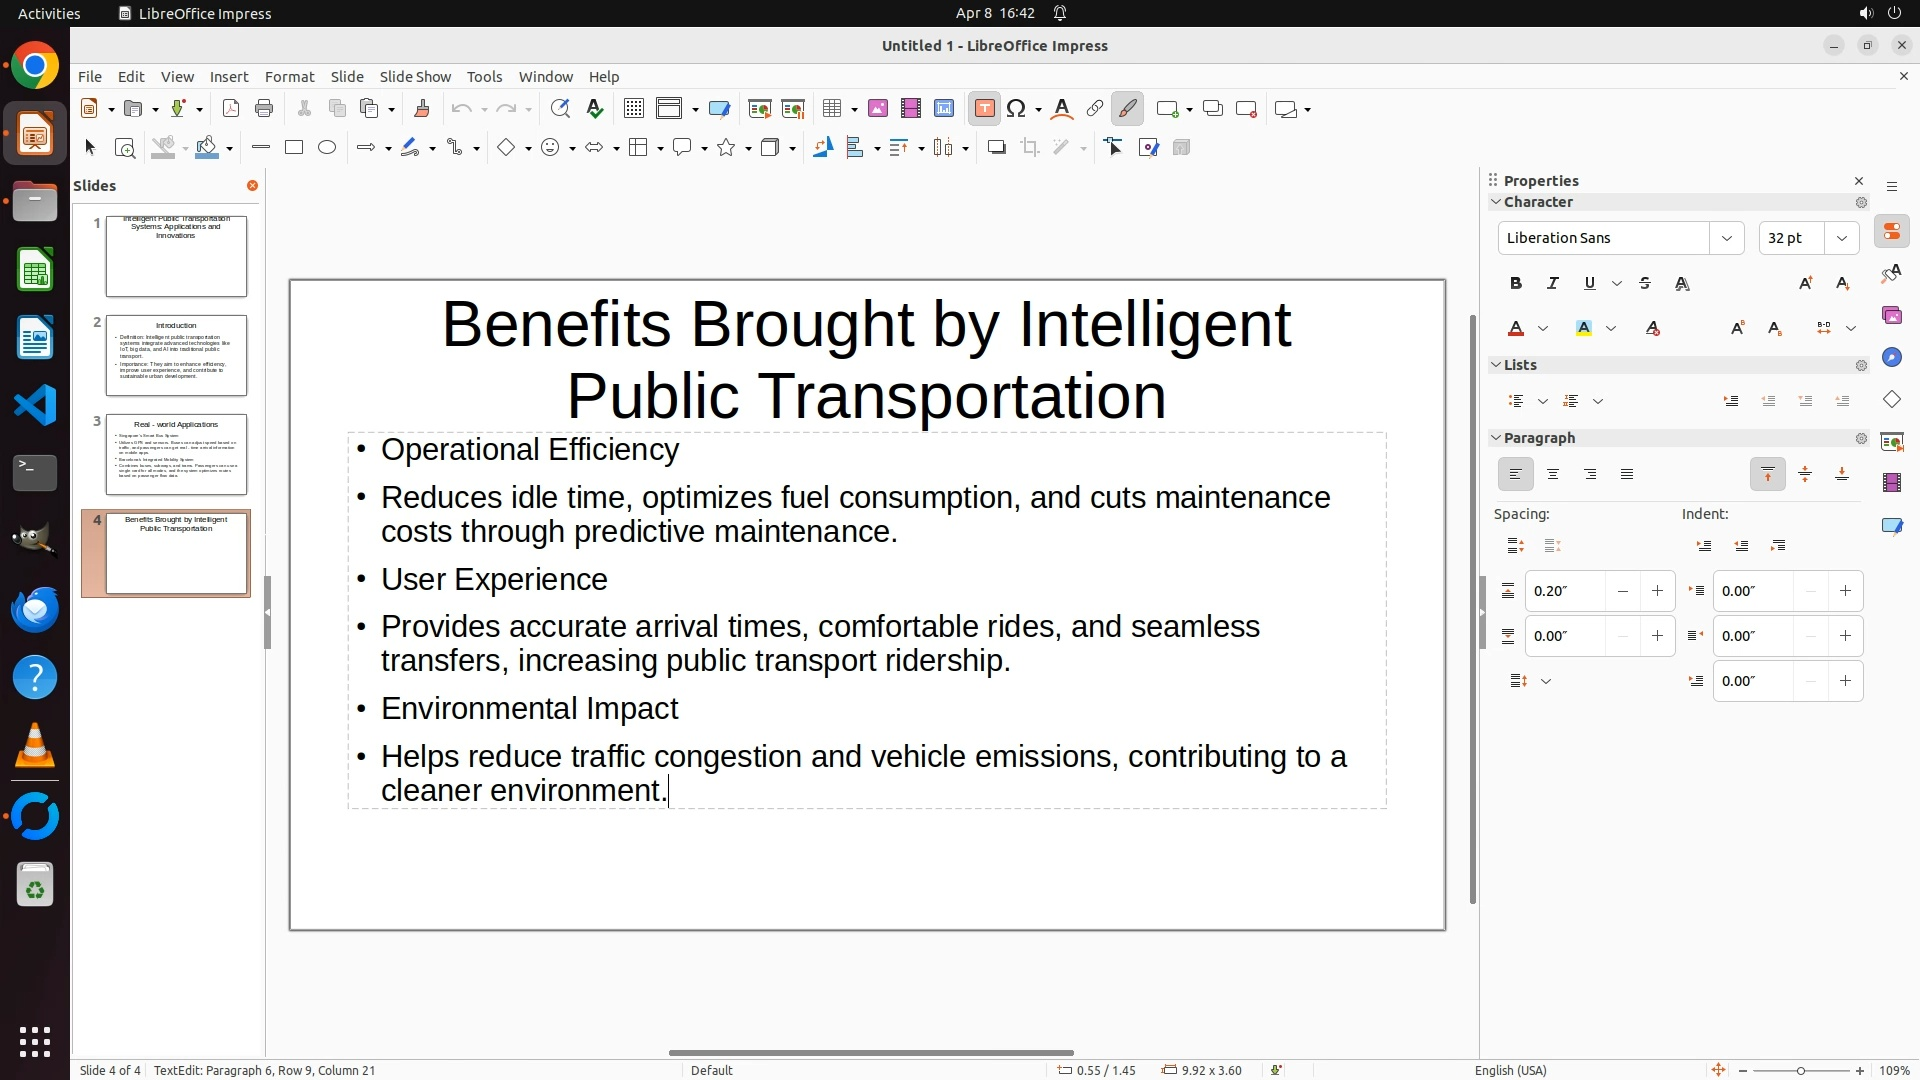
Task: Click the Insert Table icon
Action: click(x=831, y=109)
